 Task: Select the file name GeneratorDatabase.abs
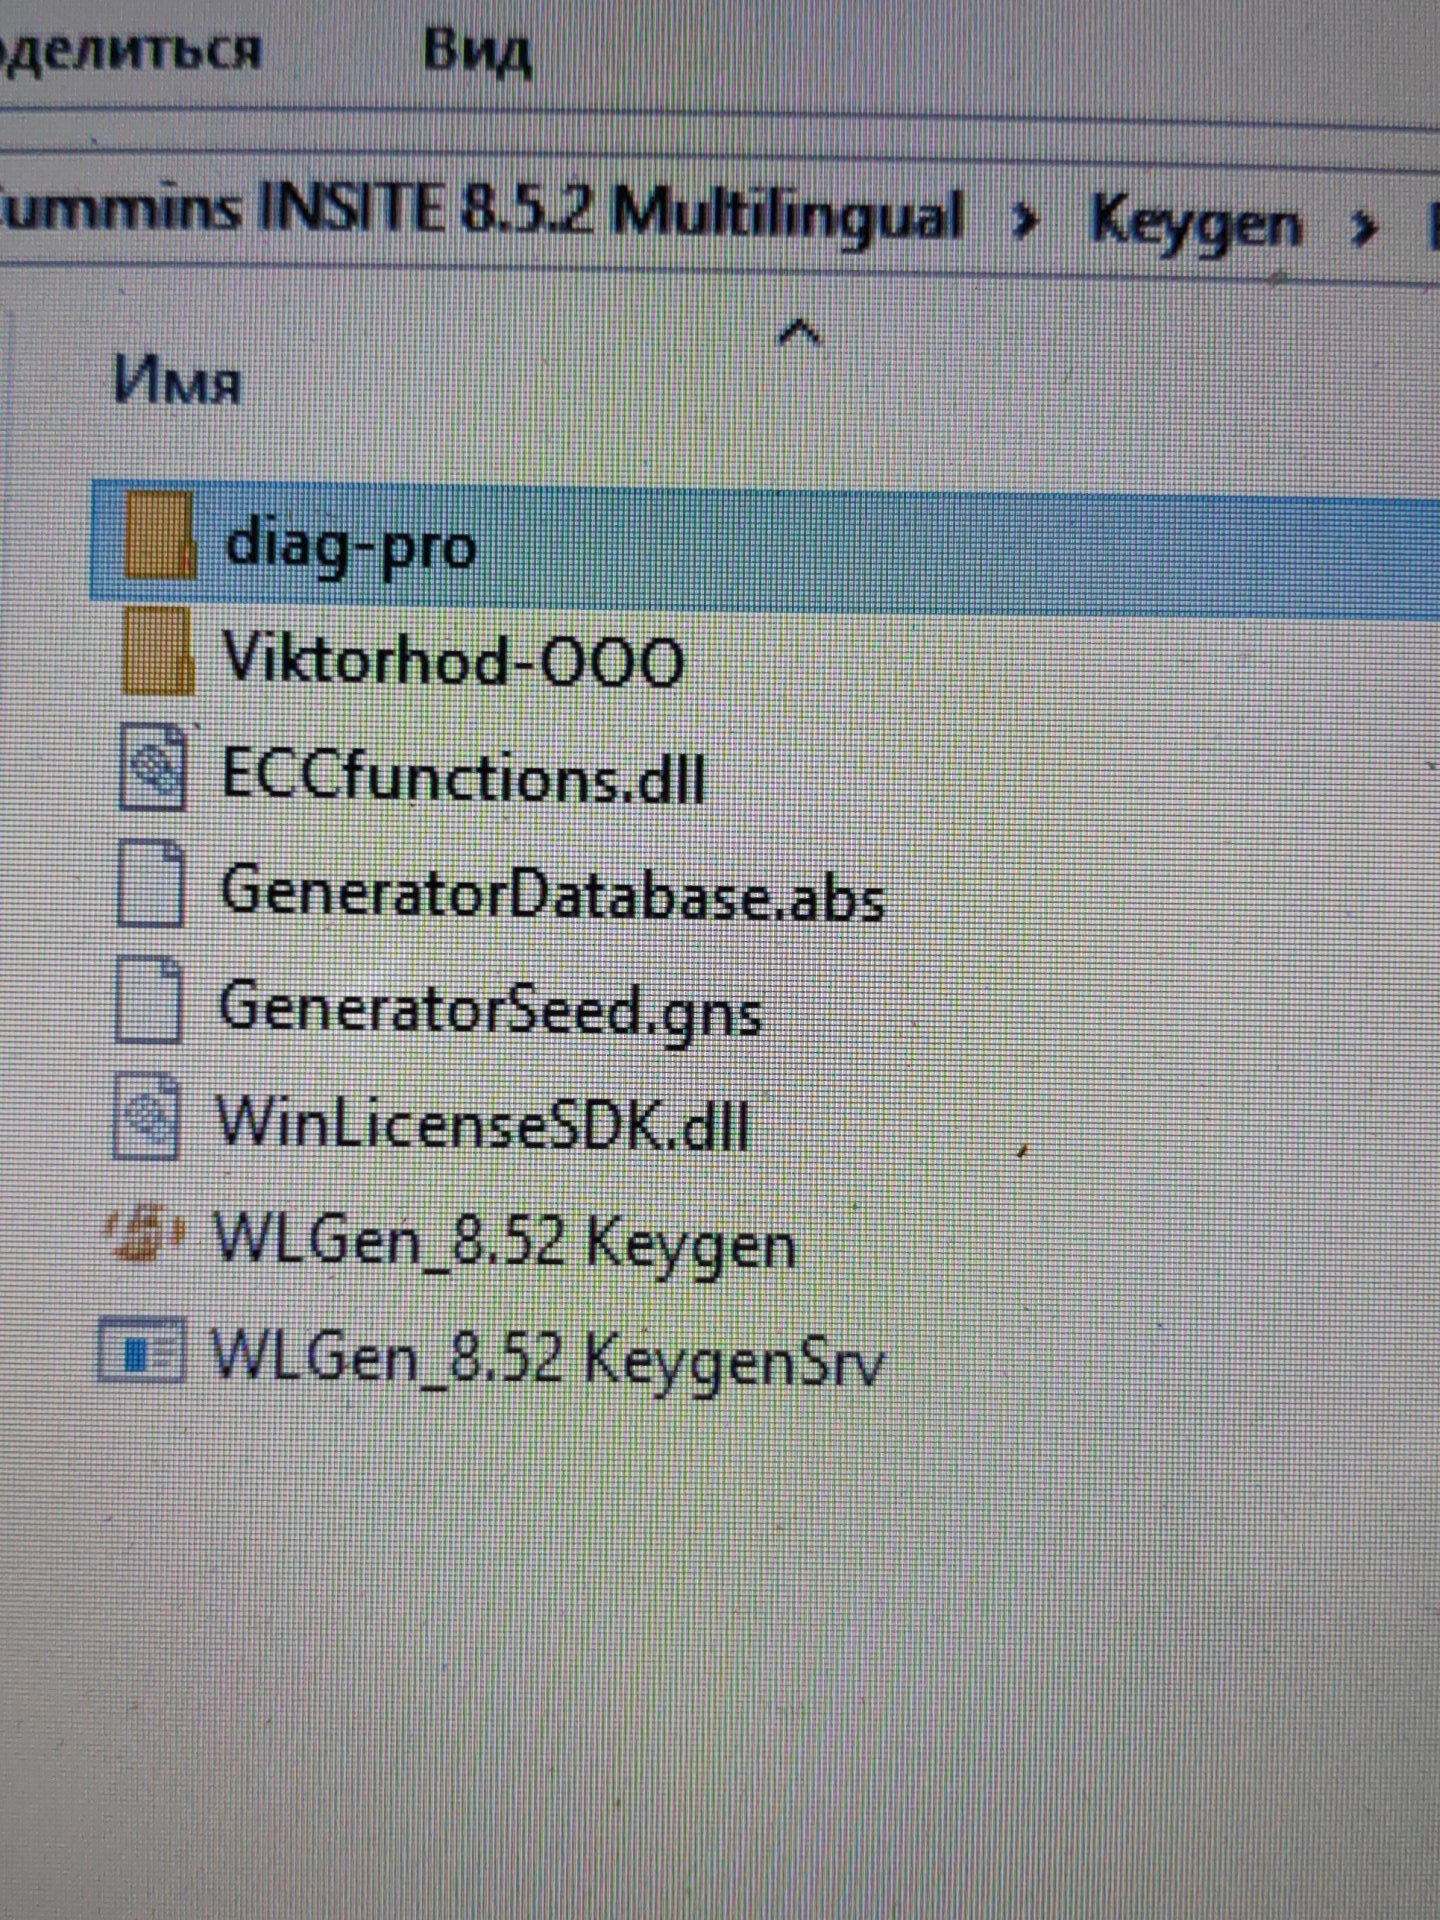552,893
